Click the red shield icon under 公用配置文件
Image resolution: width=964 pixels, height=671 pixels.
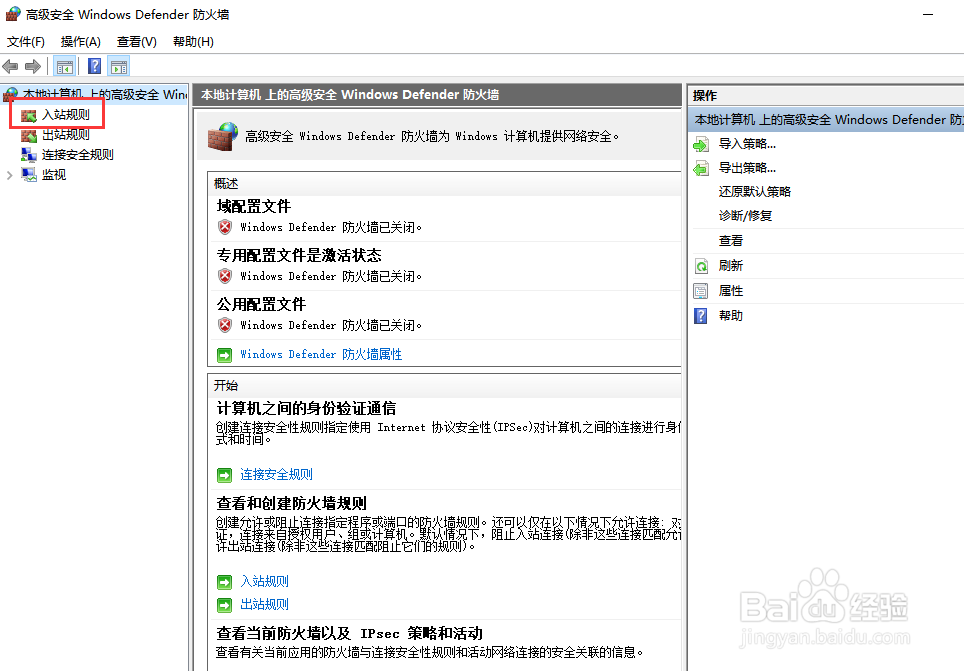[x=225, y=325]
